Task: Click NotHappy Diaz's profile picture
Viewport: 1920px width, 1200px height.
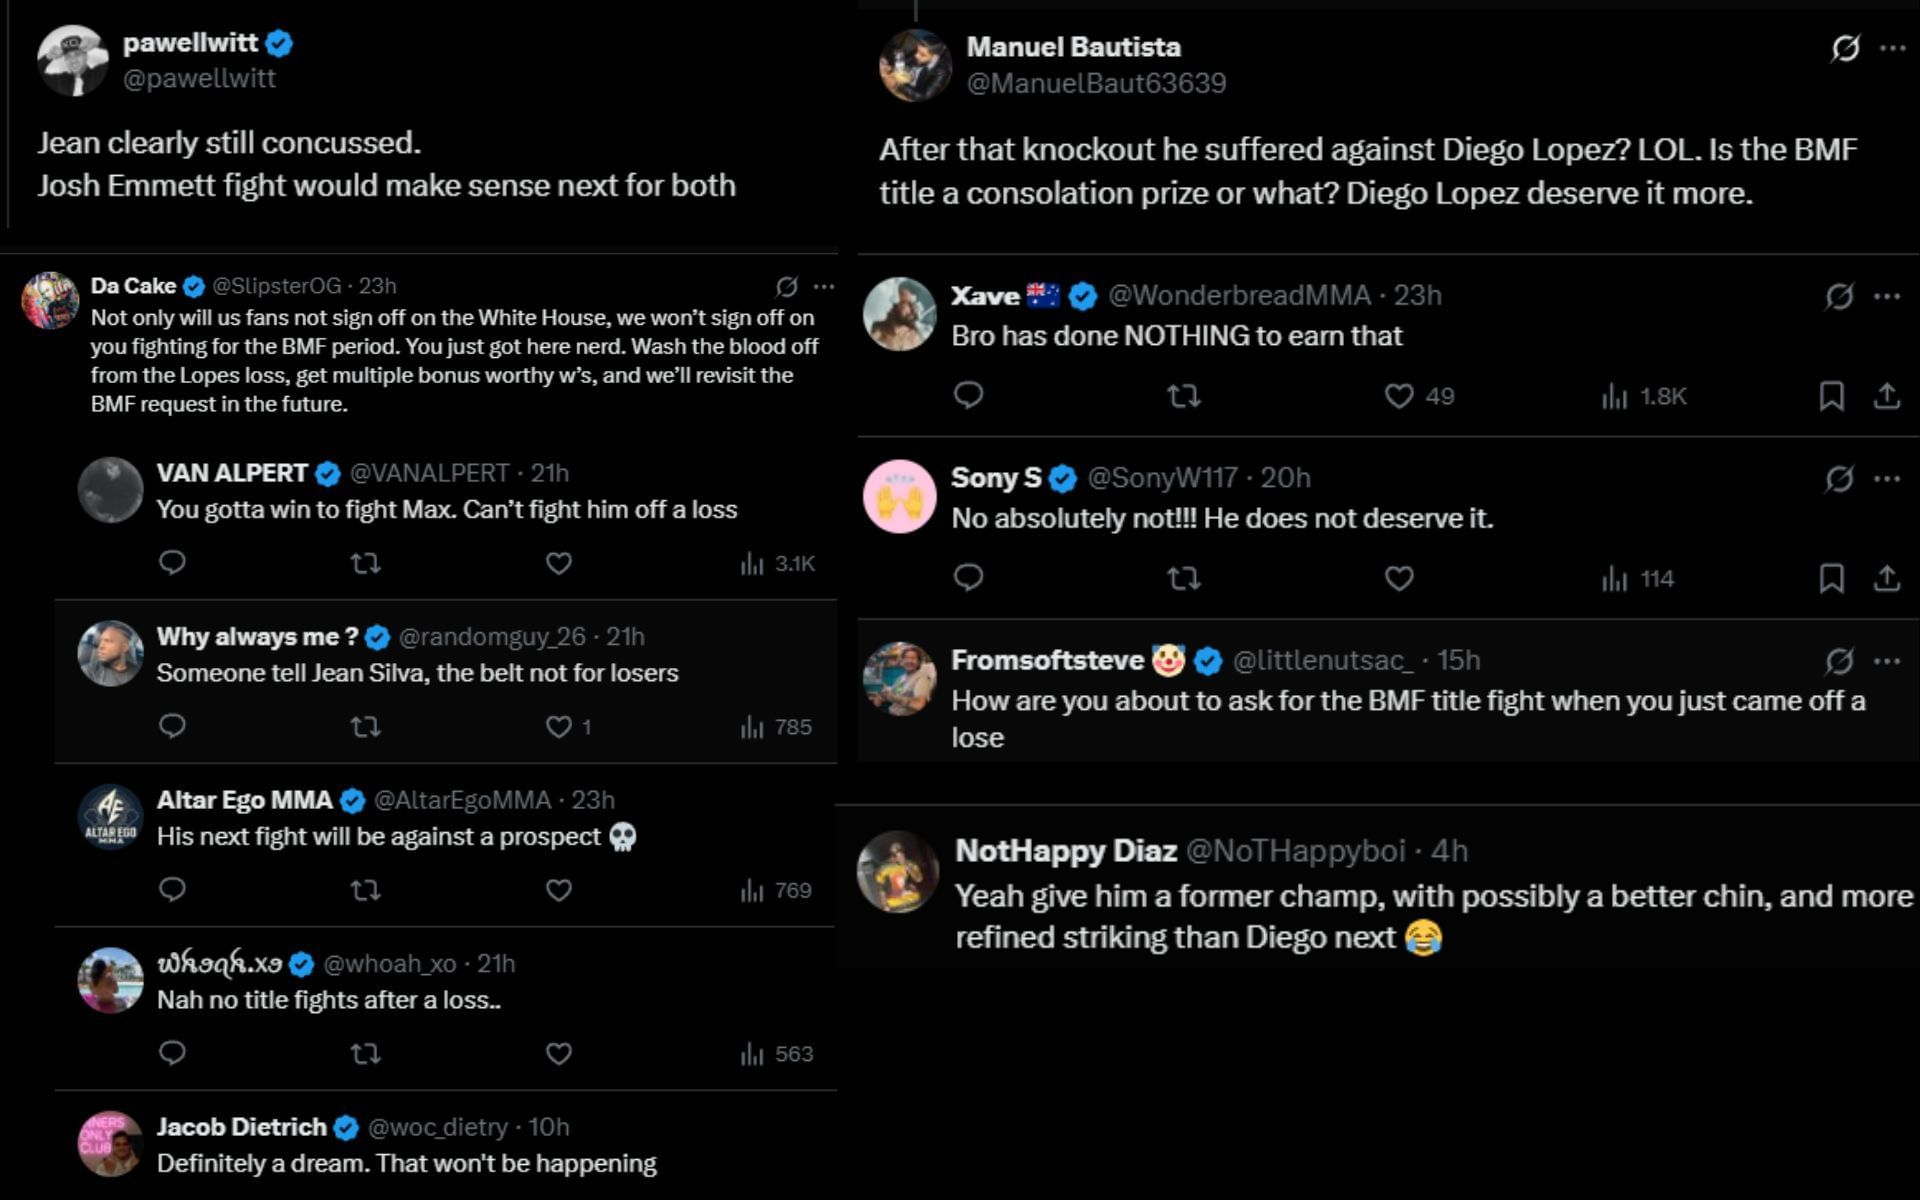Action: coord(897,872)
